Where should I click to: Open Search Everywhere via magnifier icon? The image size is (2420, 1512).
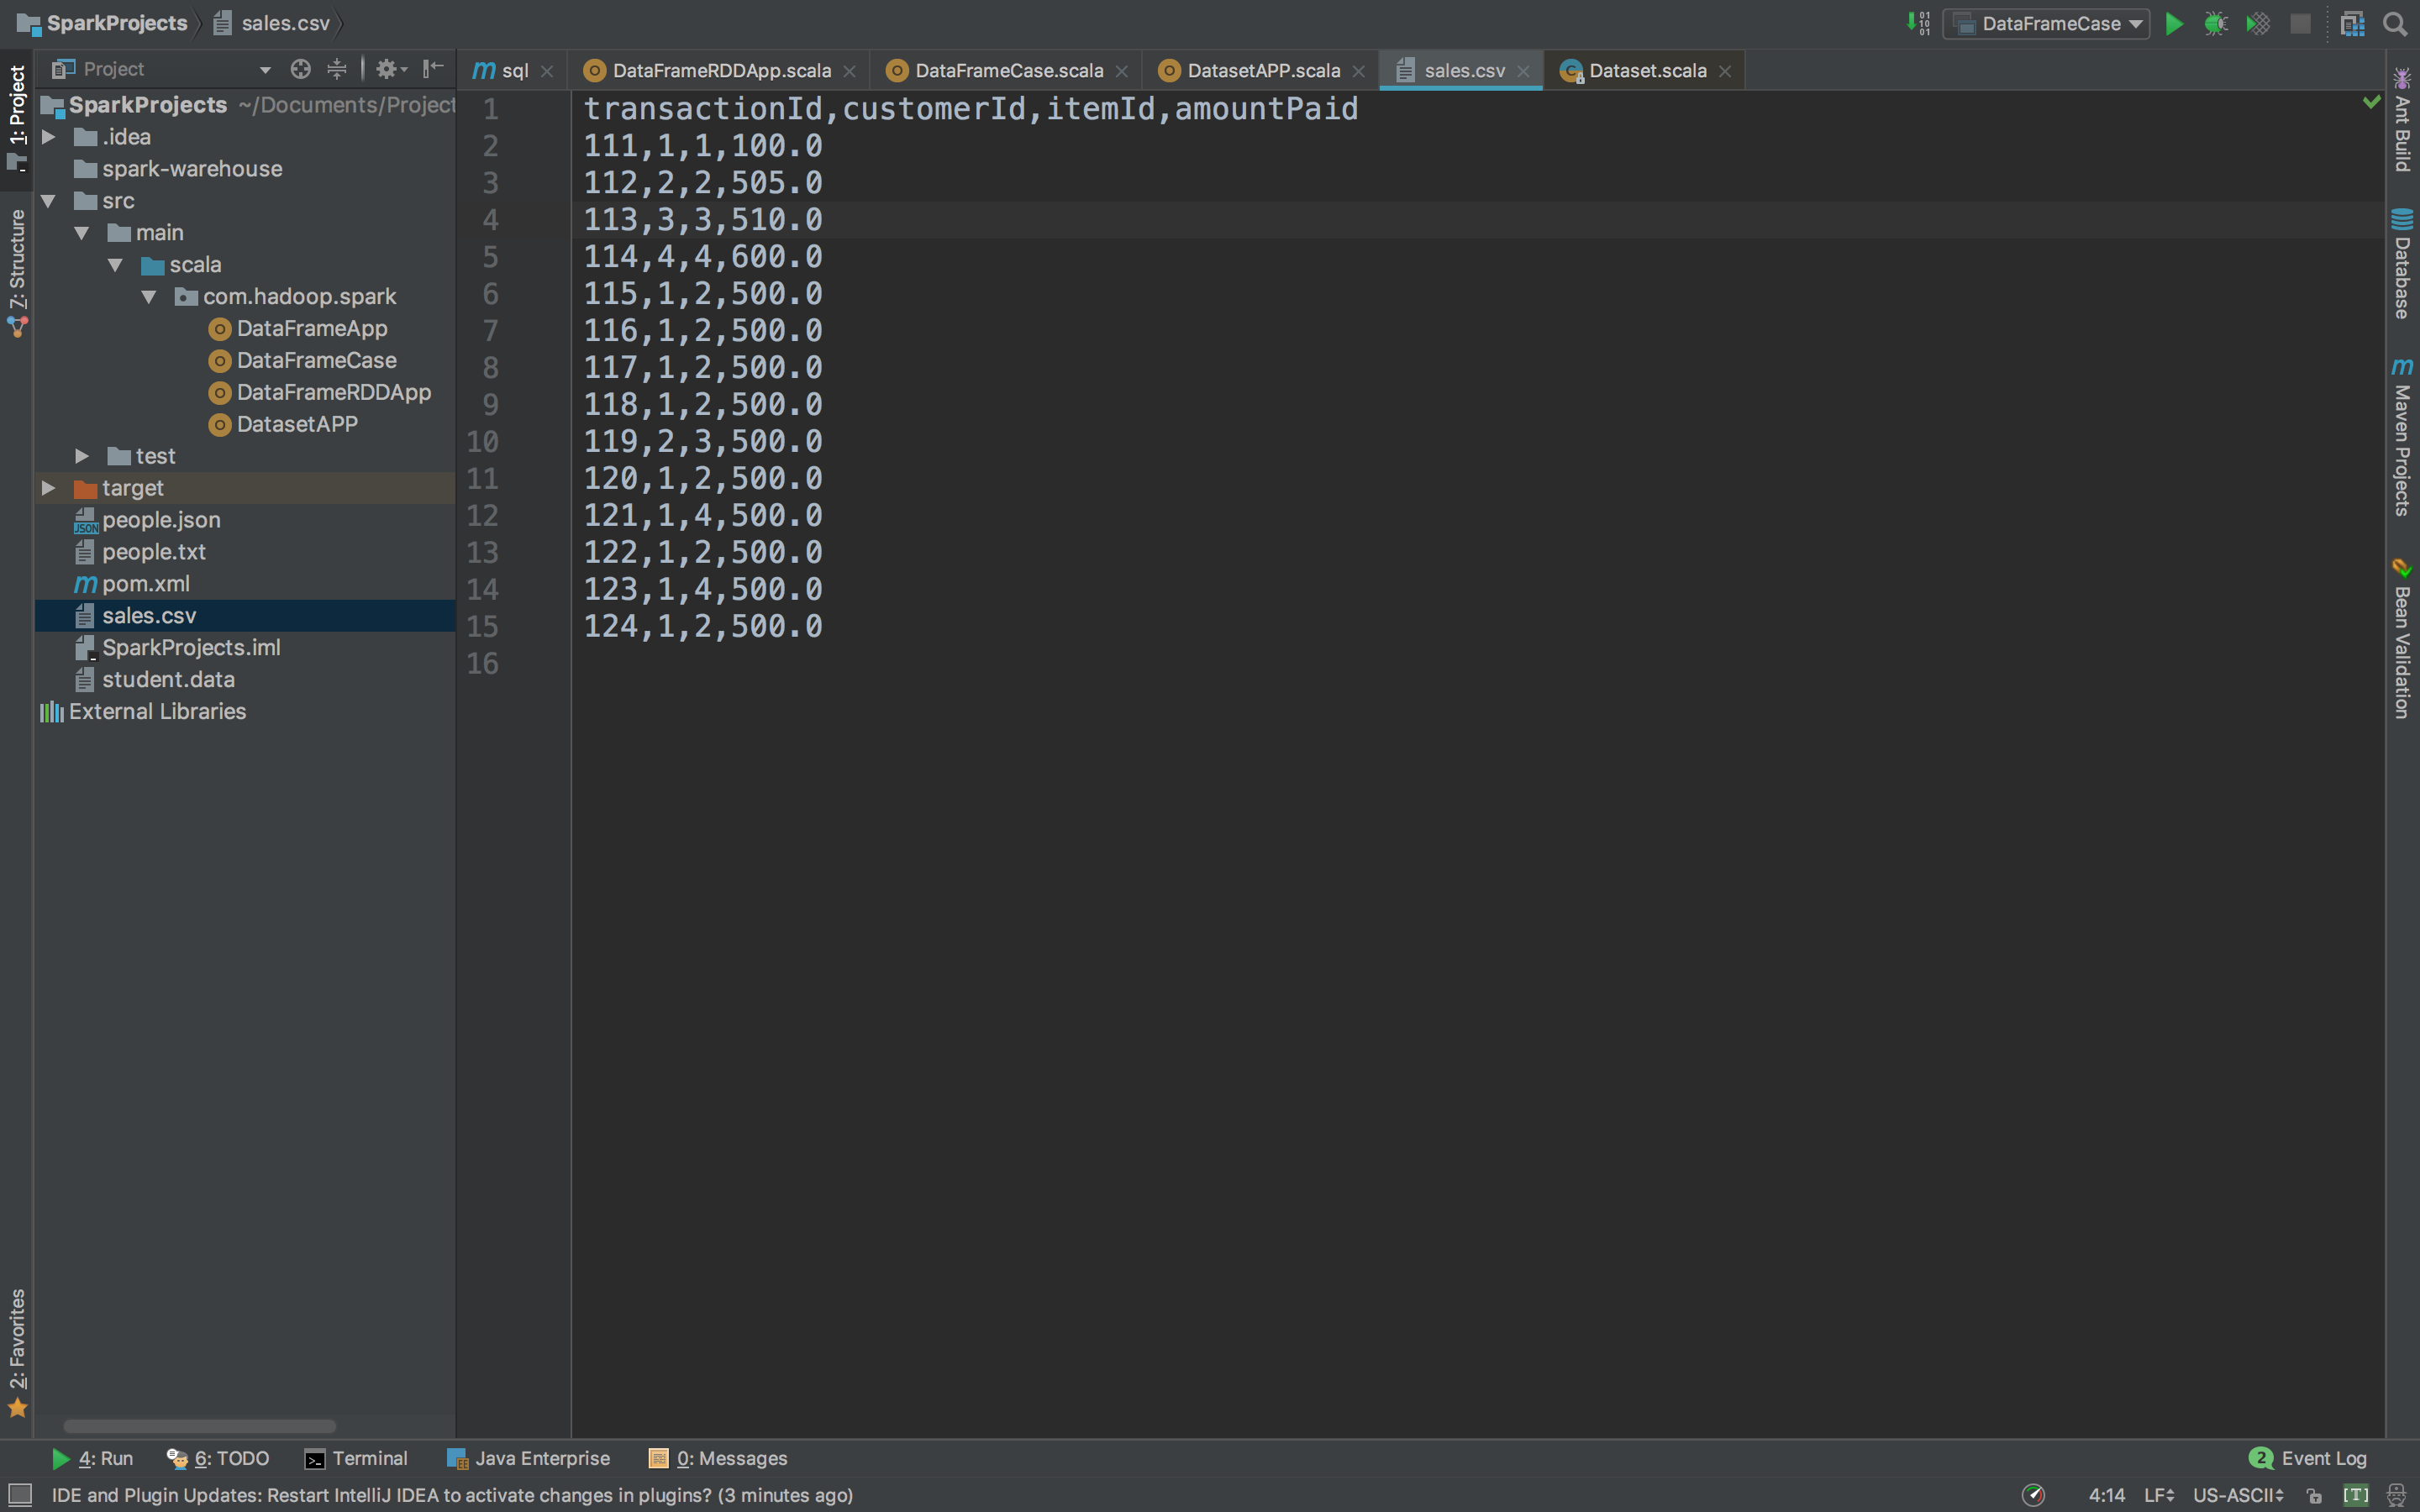(x=2394, y=23)
